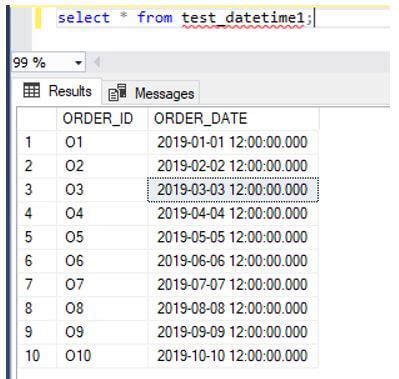Select cell O5 in ORDER_ID
Viewport: 399px width, 379px height.
click(x=102, y=237)
